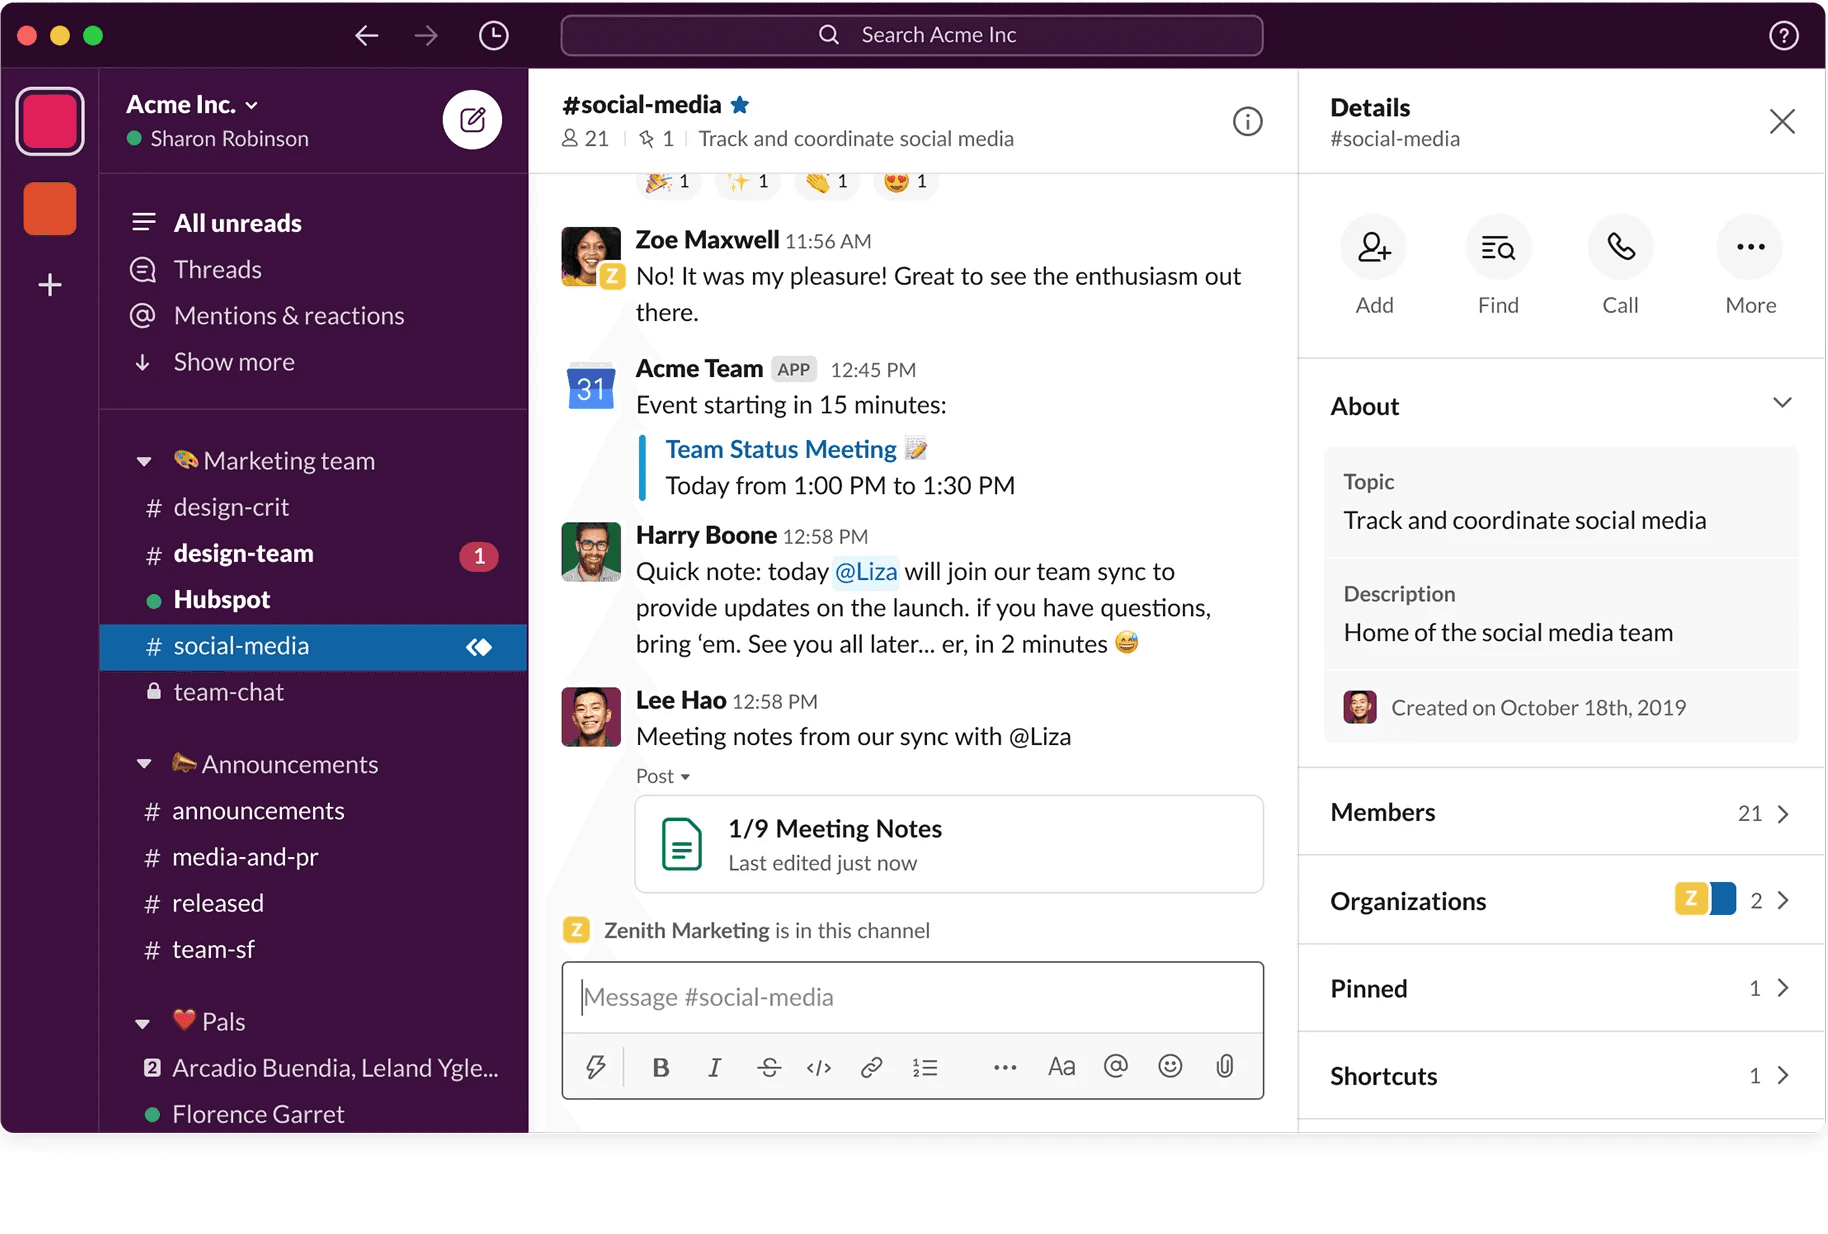Click the party popper emoji reaction

(668, 182)
